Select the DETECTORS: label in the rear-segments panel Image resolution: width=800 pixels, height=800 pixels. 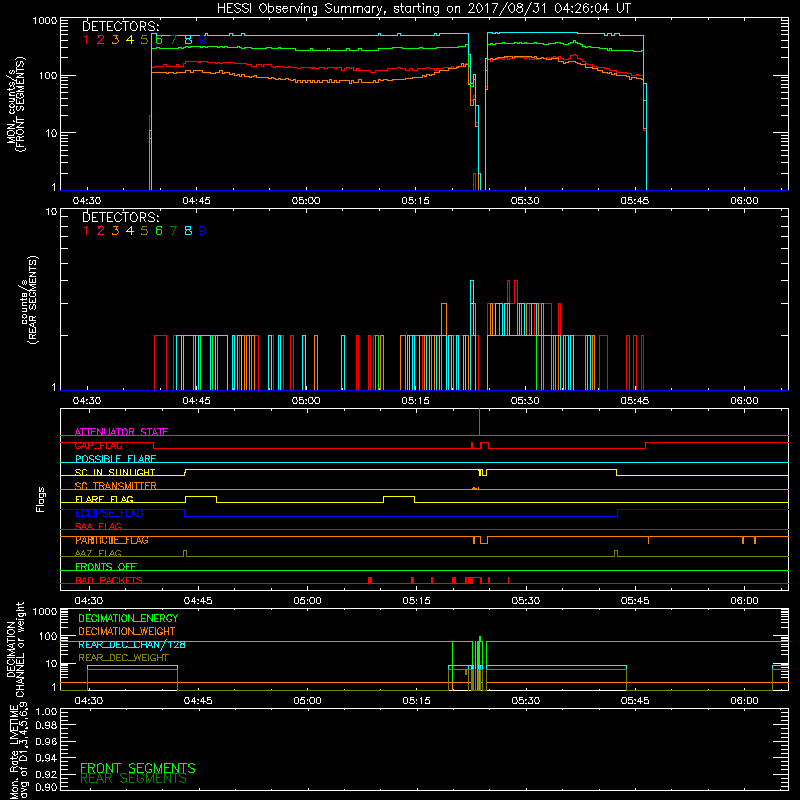(121, 217)
